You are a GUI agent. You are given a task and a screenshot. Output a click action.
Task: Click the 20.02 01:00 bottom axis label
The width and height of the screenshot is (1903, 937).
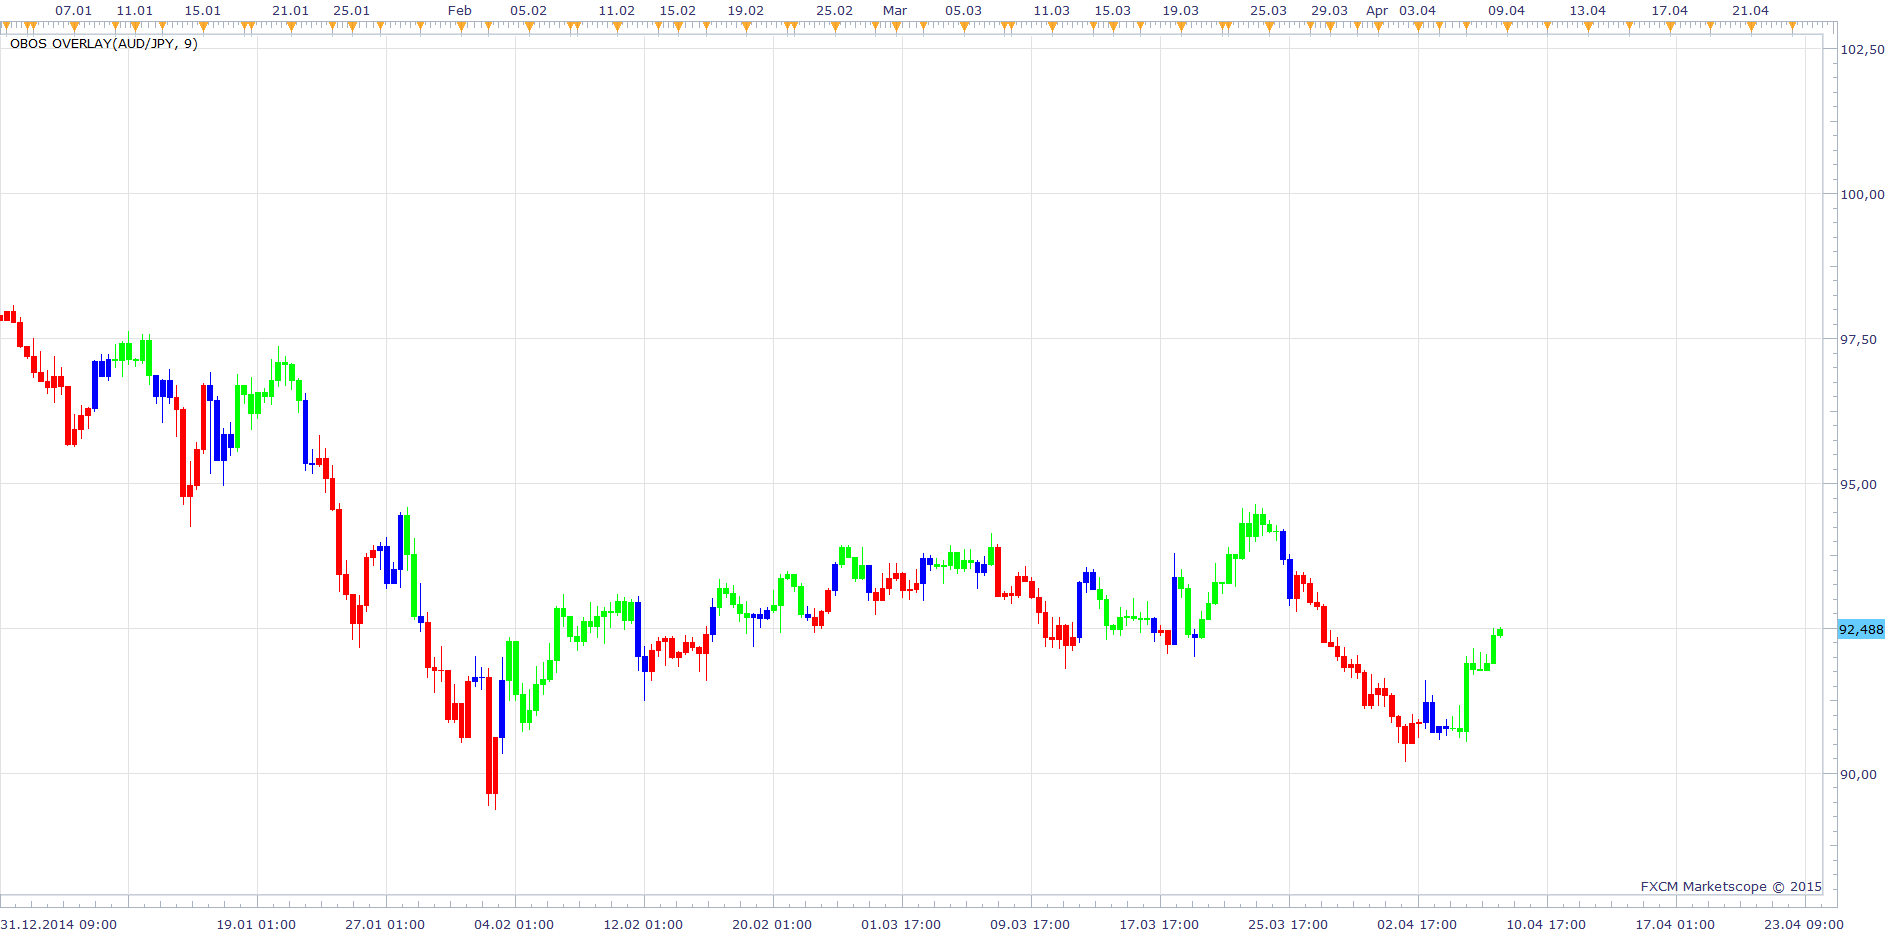pyautogui.click(x=773, y=924)
